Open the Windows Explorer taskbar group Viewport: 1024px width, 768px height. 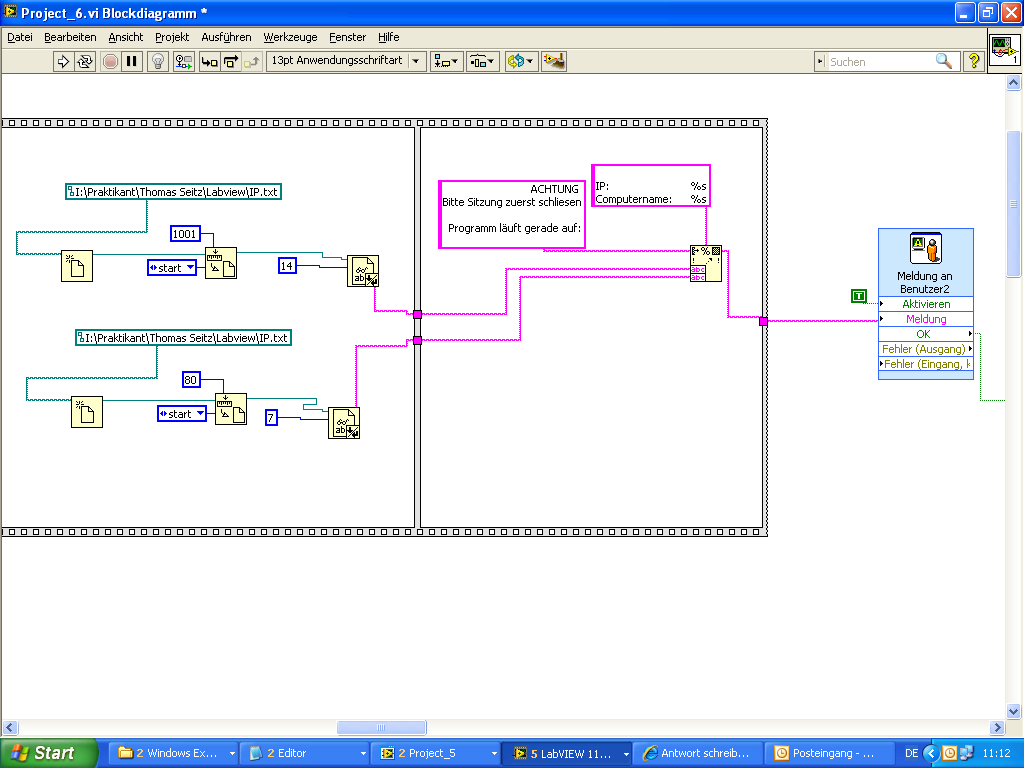(172, 753)
